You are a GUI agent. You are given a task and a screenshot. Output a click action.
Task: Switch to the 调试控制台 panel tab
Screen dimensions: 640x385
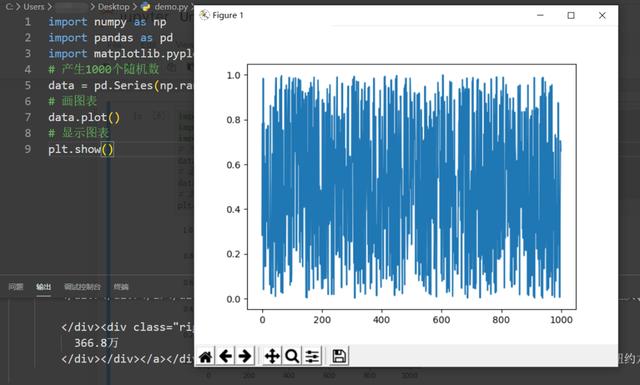[x=82, y=287]
